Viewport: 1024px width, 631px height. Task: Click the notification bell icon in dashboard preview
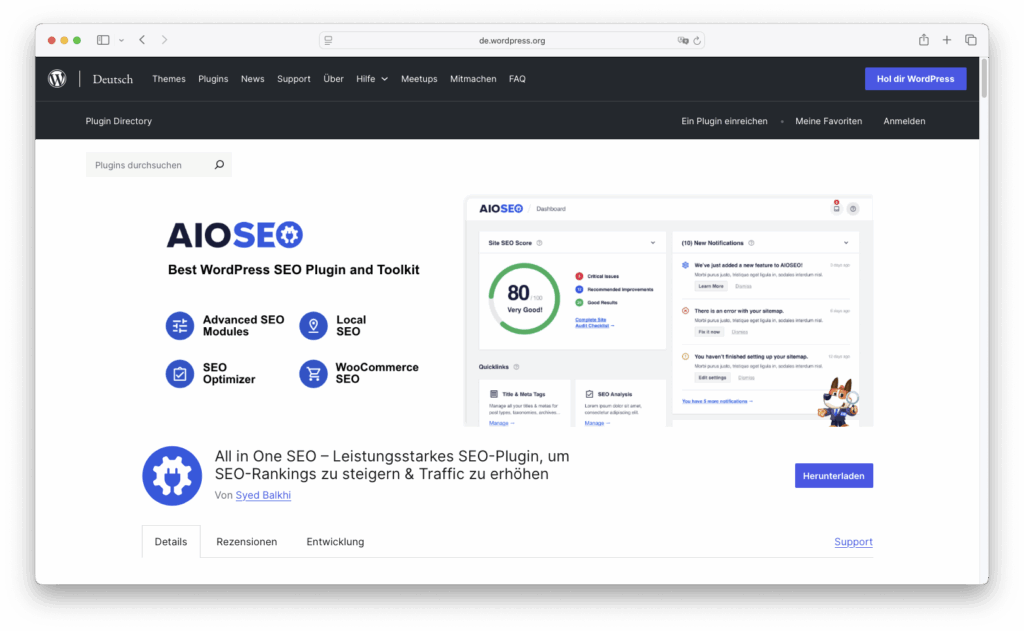[836, 208]
